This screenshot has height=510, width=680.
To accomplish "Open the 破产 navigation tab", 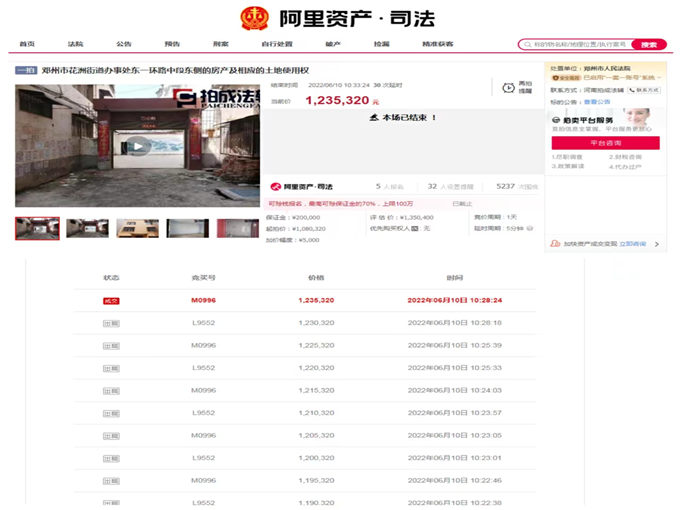I will click(333, 44).
